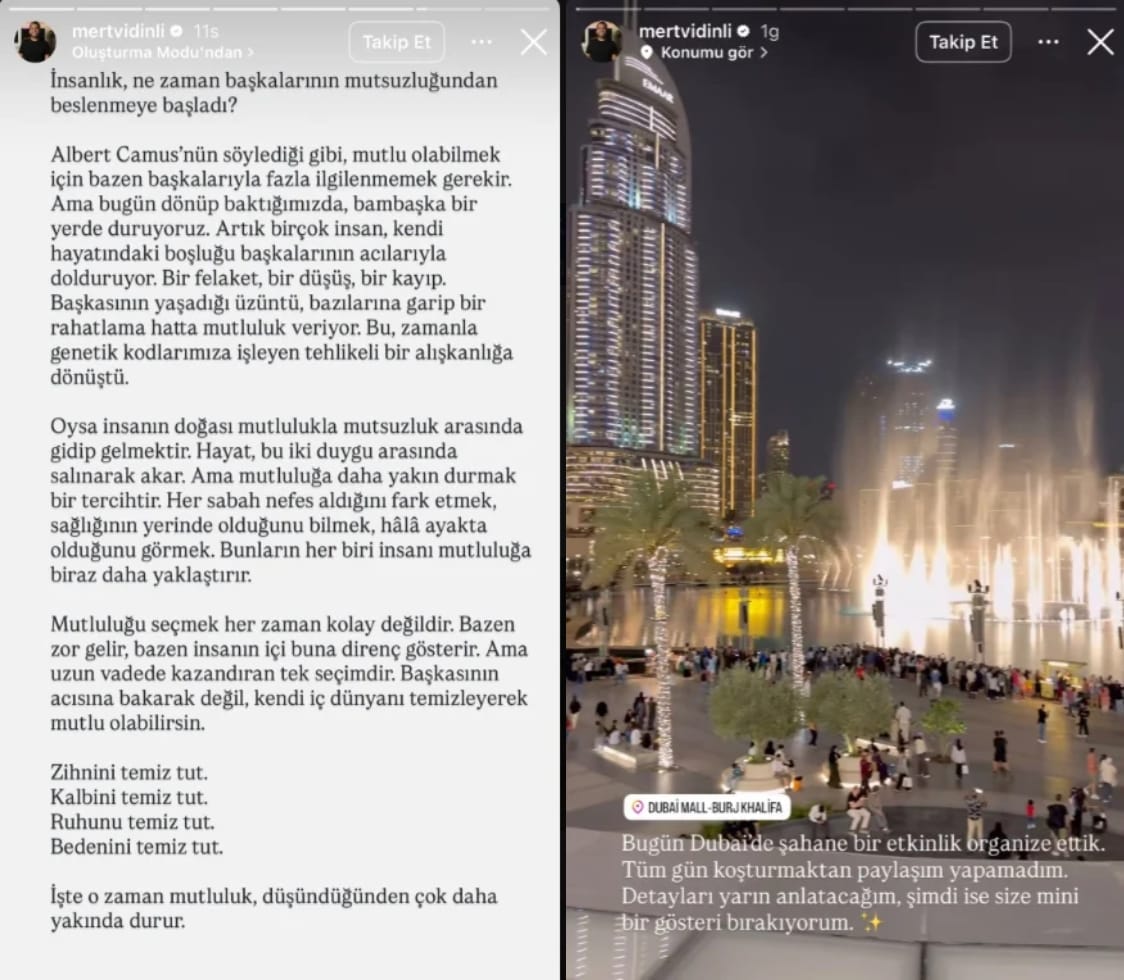
Task: Open three-dot more options on the left story
Action: click(x=481, y=42)
